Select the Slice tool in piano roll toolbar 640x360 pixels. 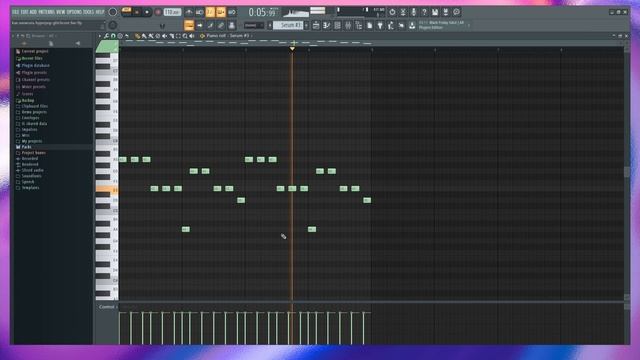[x=171, y=36]
